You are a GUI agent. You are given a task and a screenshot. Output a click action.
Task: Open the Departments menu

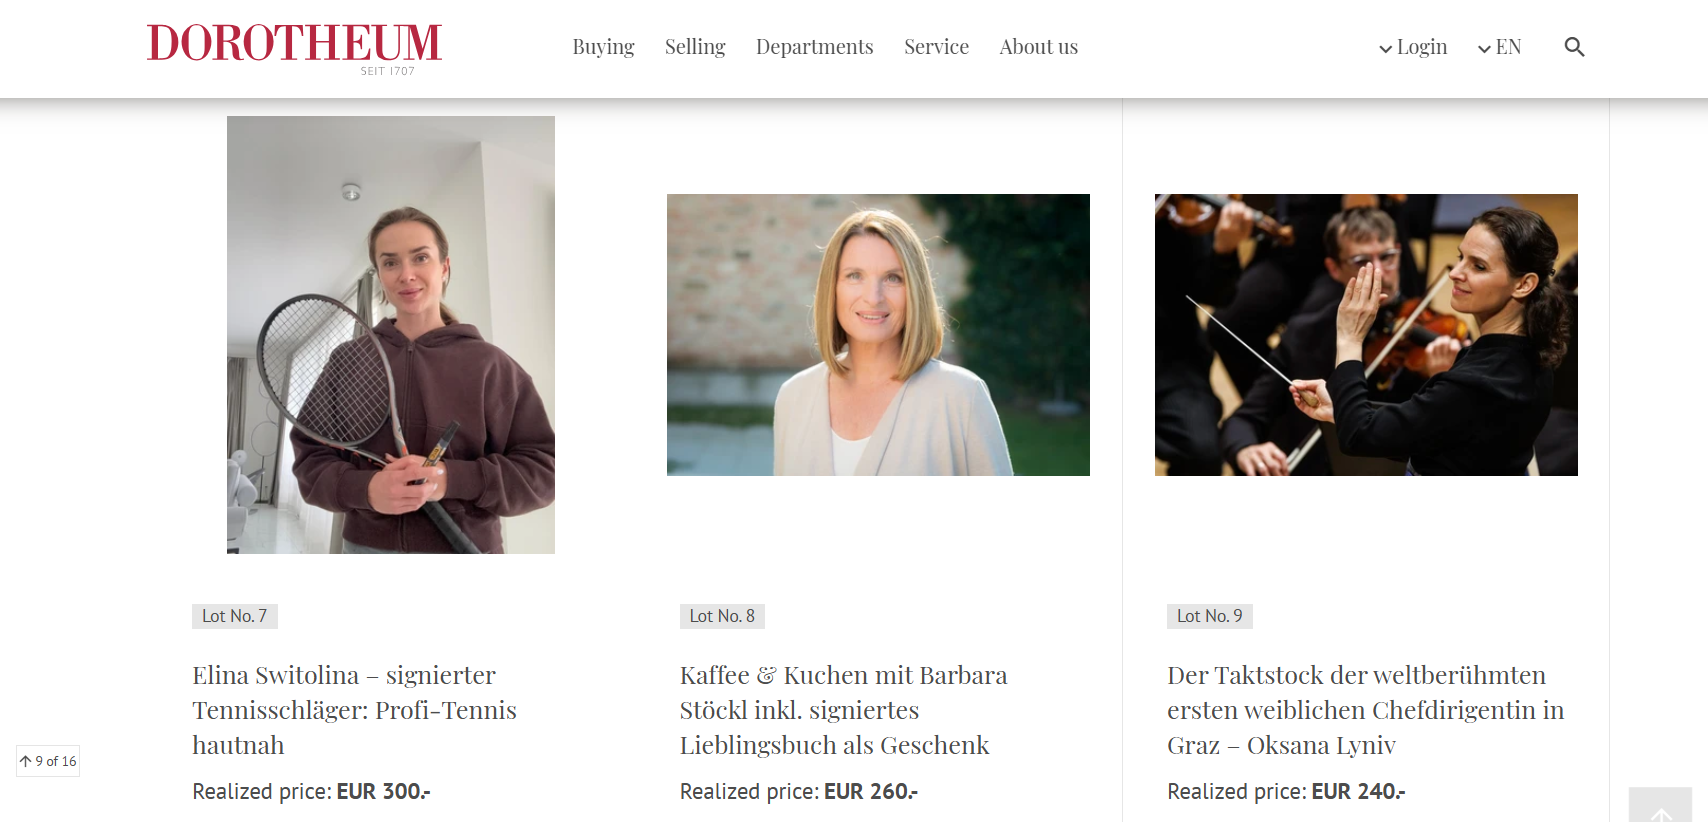pyautogui.click(x=815, y=47)
